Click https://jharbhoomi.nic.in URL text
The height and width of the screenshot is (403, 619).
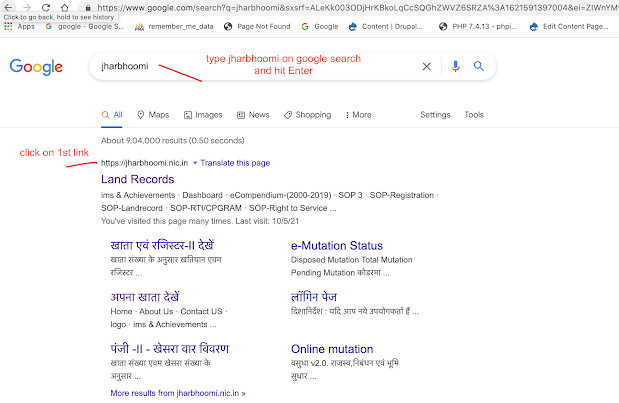point(144,163)
